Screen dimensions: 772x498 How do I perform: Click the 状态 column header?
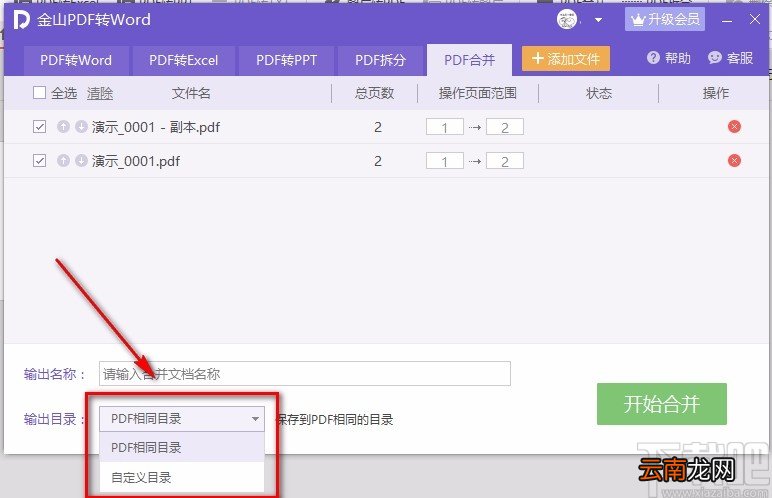click(x=599, y=93)
